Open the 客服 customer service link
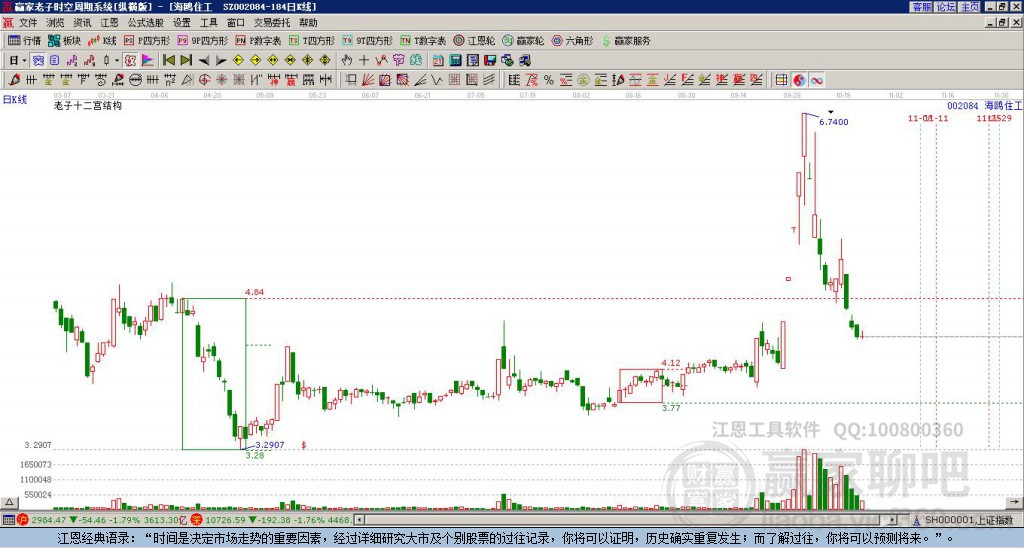 pos(922,7)
